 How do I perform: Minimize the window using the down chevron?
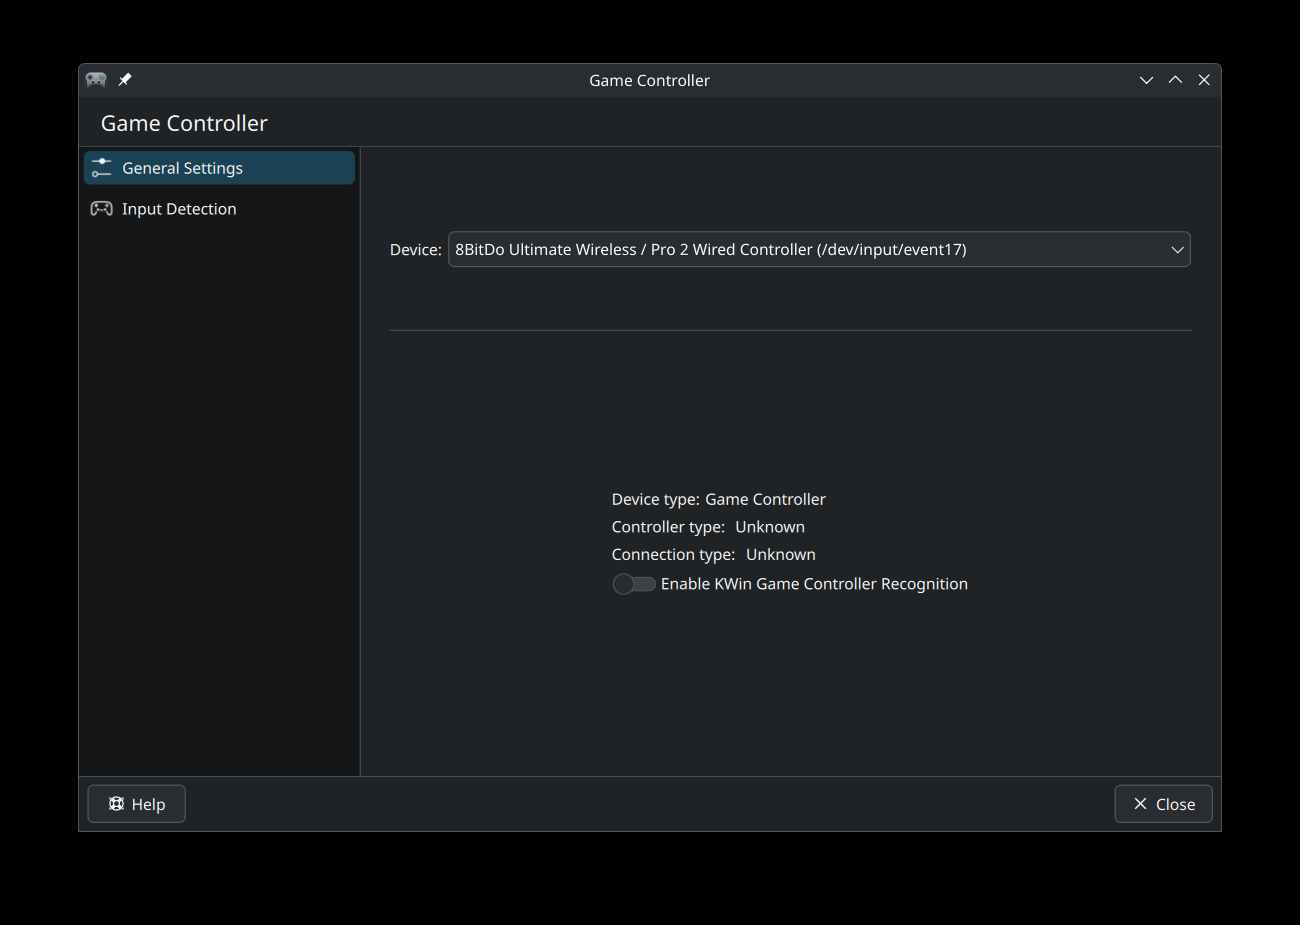pos(1146,80)
